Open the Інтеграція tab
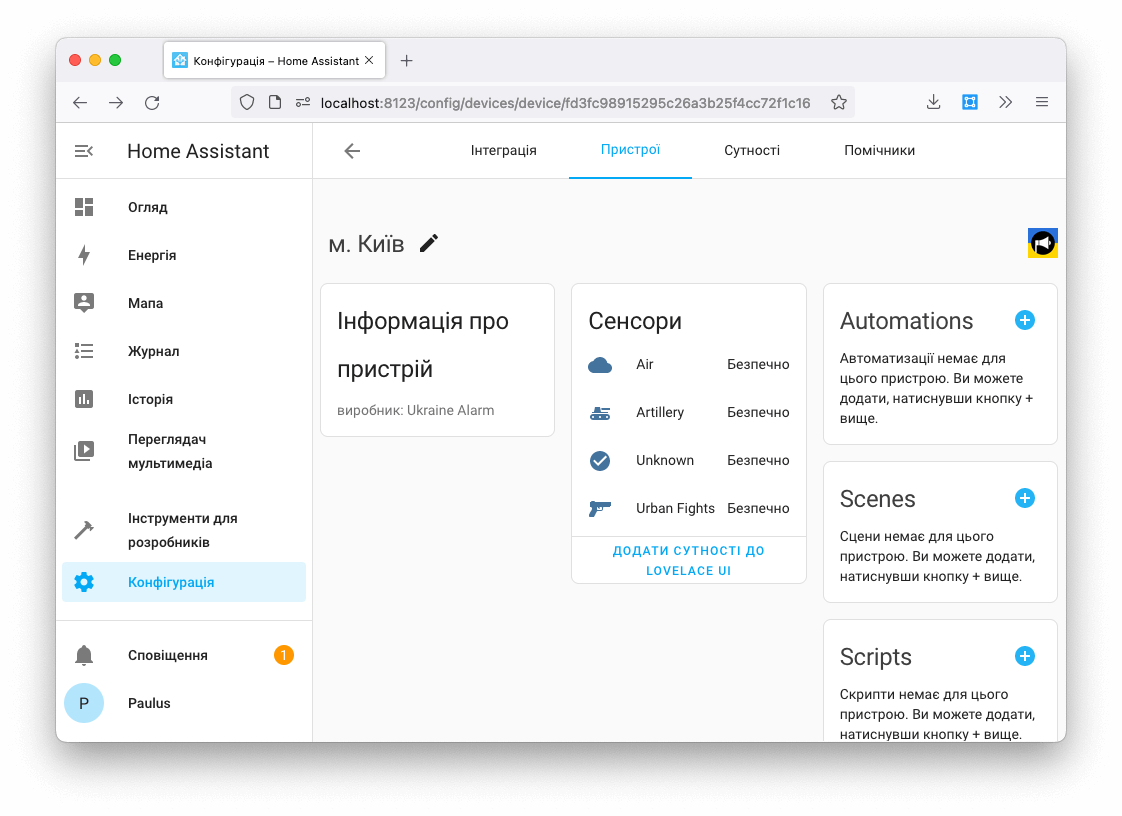Image resolution: width=1122 pixels, height=816 pixels. click(504, 150)
